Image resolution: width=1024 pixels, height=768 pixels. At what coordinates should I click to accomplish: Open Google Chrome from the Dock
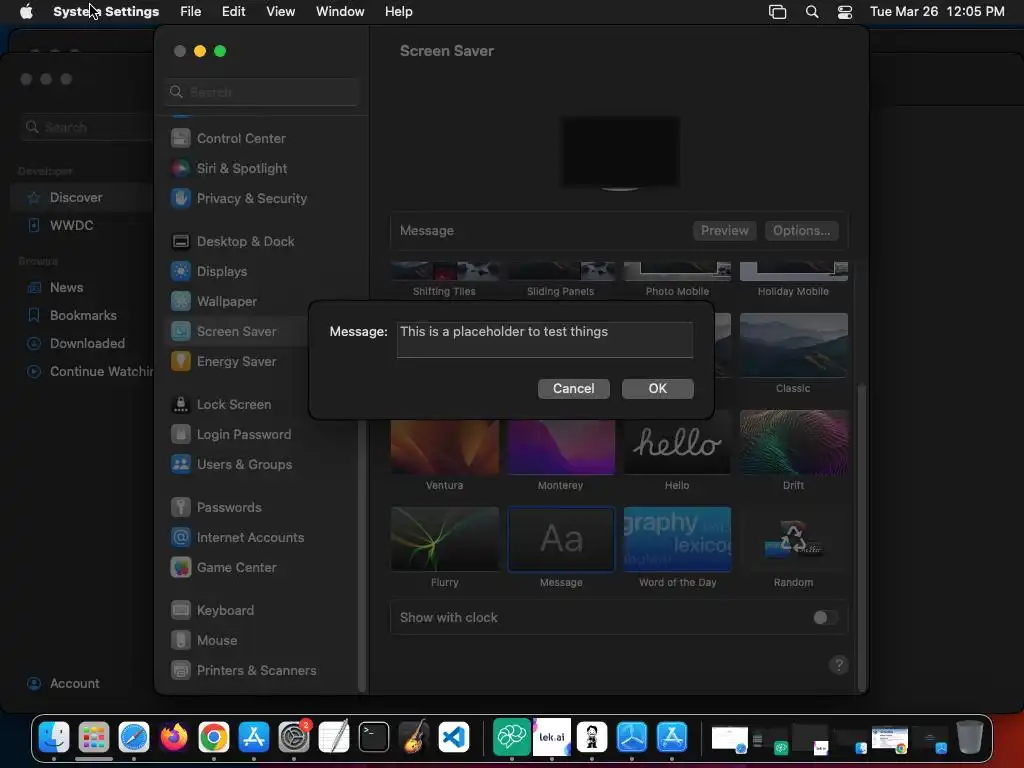tap(214, 737)
